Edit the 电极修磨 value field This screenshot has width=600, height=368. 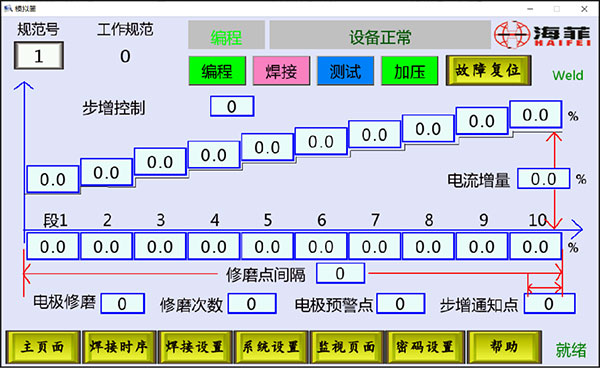(122, 304)
